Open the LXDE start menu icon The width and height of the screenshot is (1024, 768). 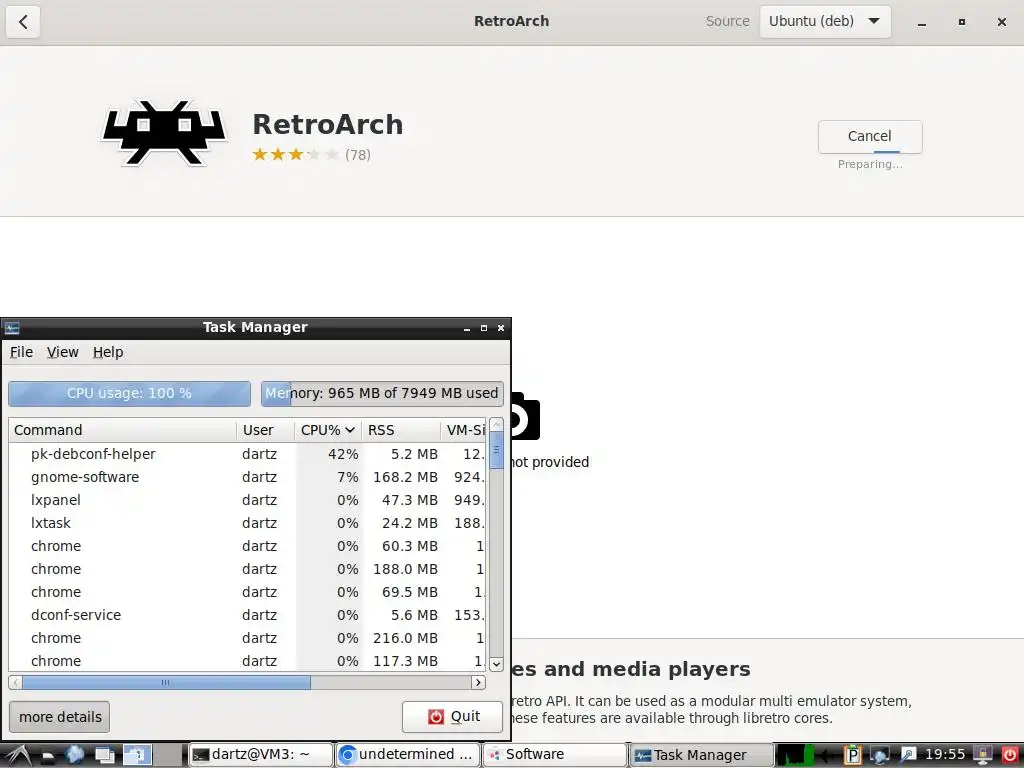click(18, 756)
